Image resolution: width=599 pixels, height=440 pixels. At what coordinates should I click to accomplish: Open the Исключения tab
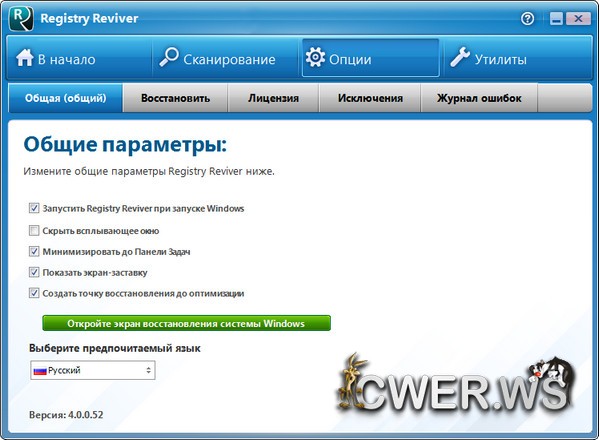pos(370,98)
